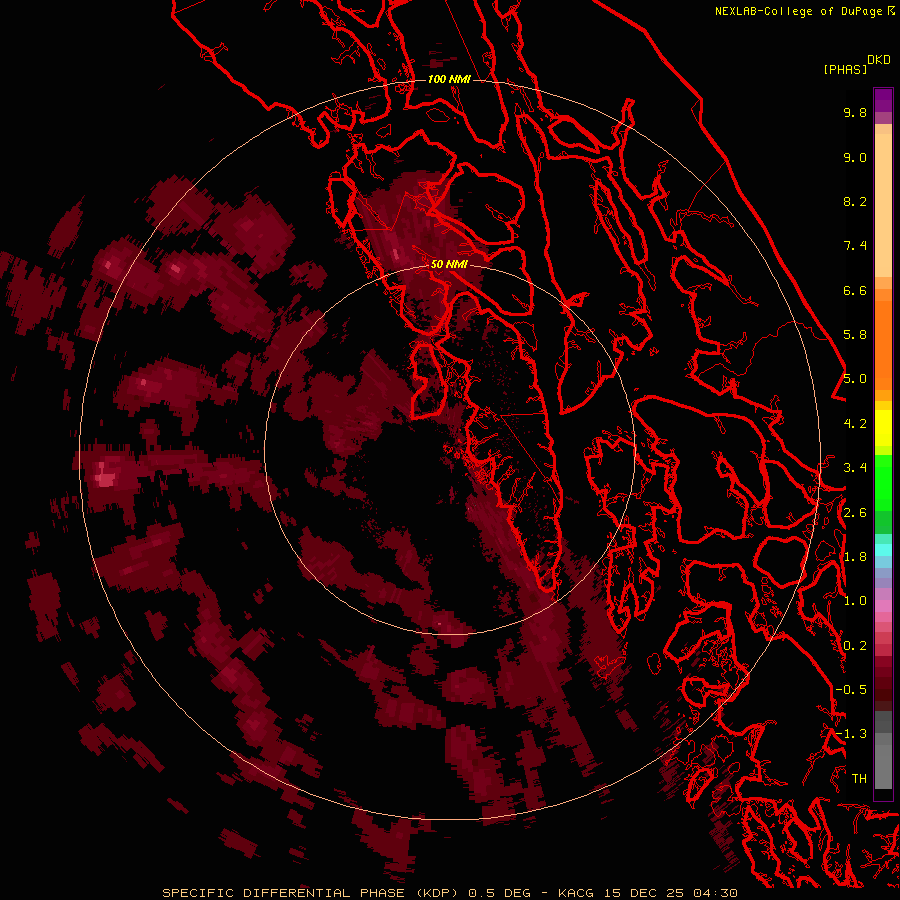Click the TH threshold label on the scale
This screenshot has height=900, width=900.
pyautogui.click(x=859, y=778)
